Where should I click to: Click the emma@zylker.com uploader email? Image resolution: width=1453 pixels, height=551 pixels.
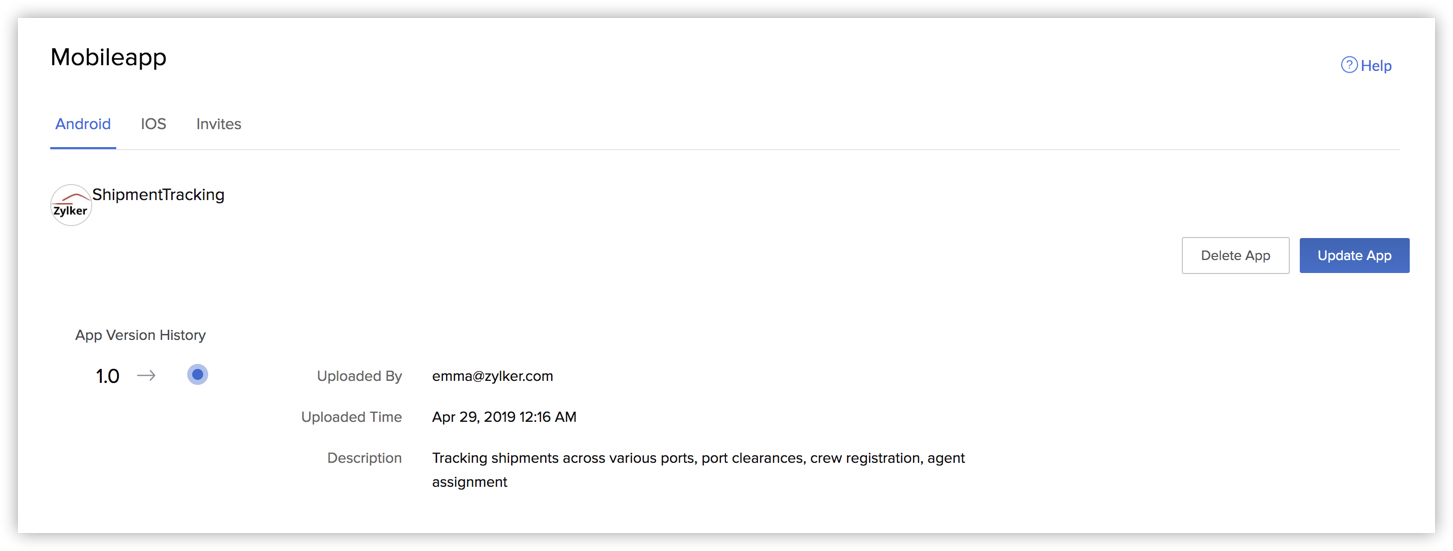tap(492, 376)
